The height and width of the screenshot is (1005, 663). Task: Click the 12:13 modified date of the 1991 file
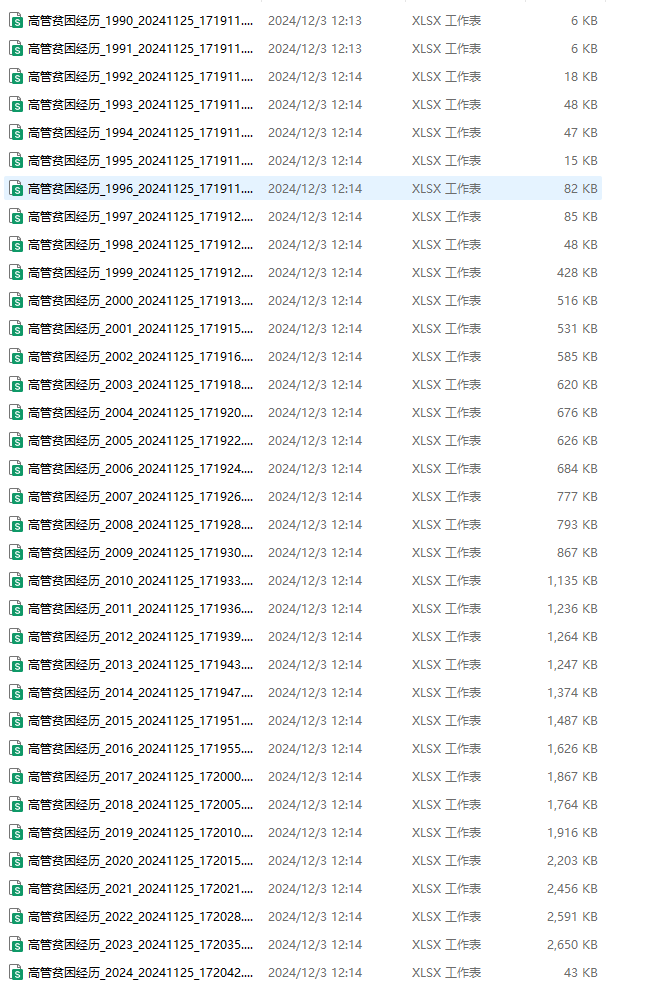click(x=315, y=48)
